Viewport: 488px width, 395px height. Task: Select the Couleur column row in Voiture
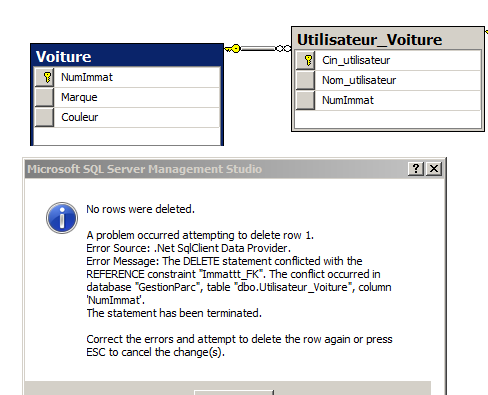(x=127, y=117)
